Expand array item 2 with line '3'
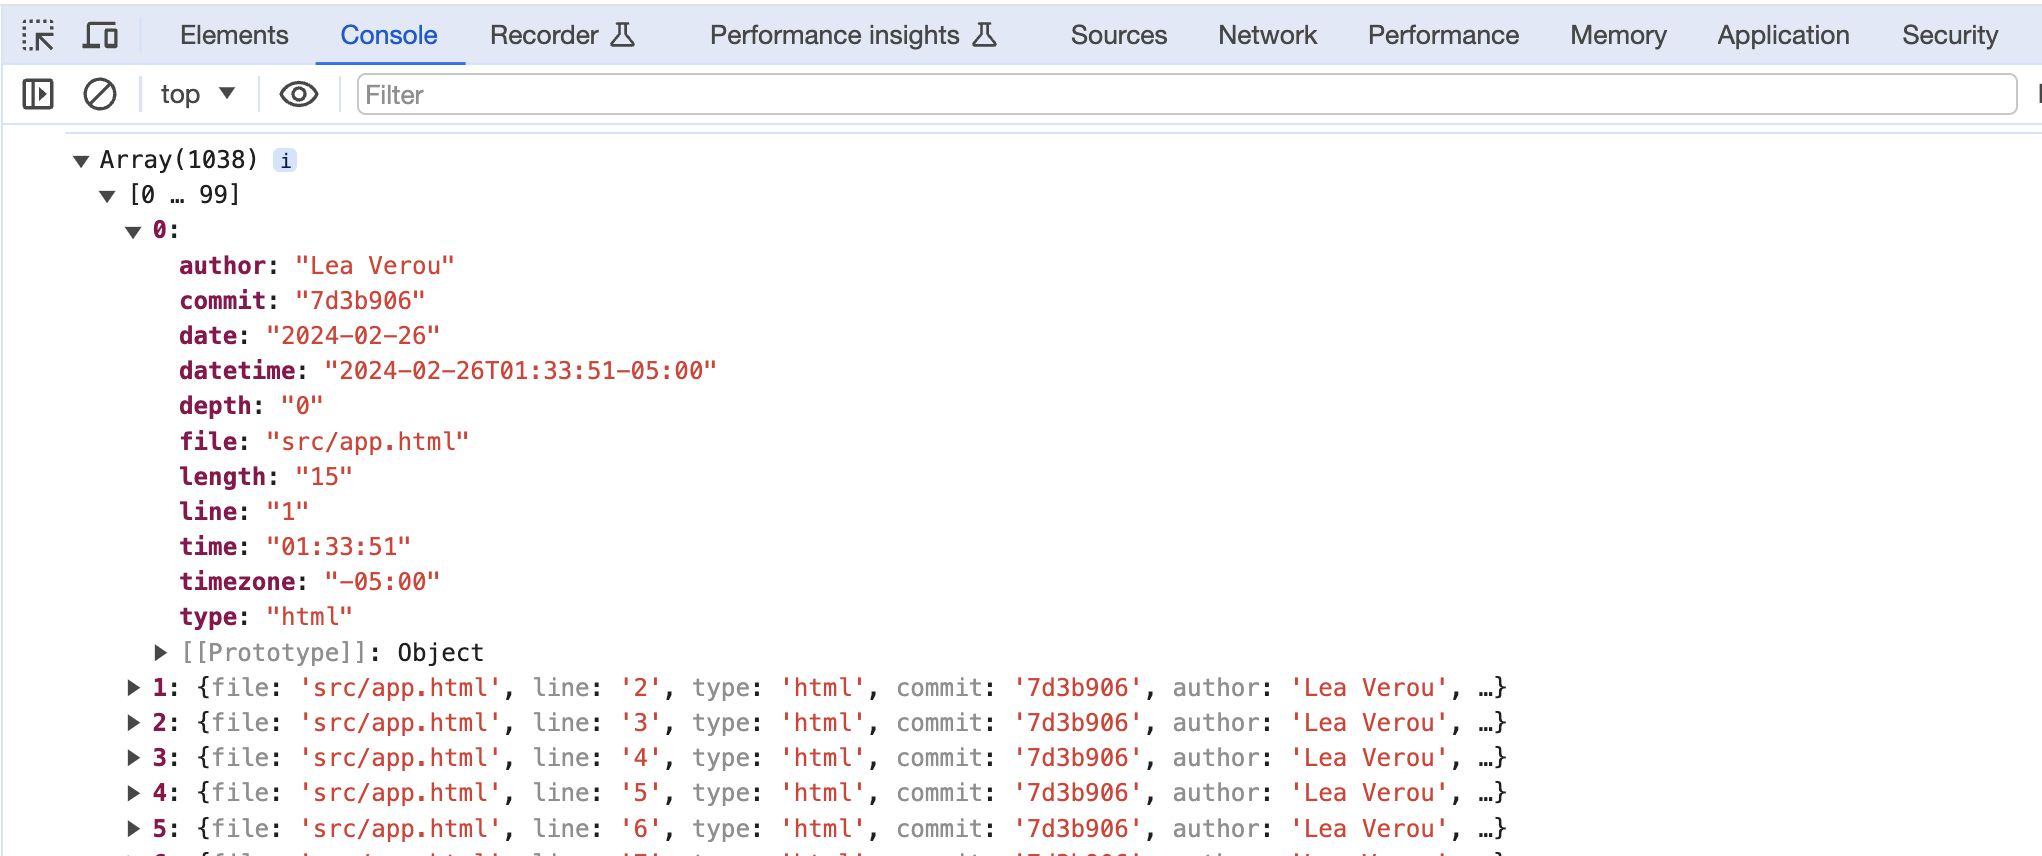 tap(133, 723)
